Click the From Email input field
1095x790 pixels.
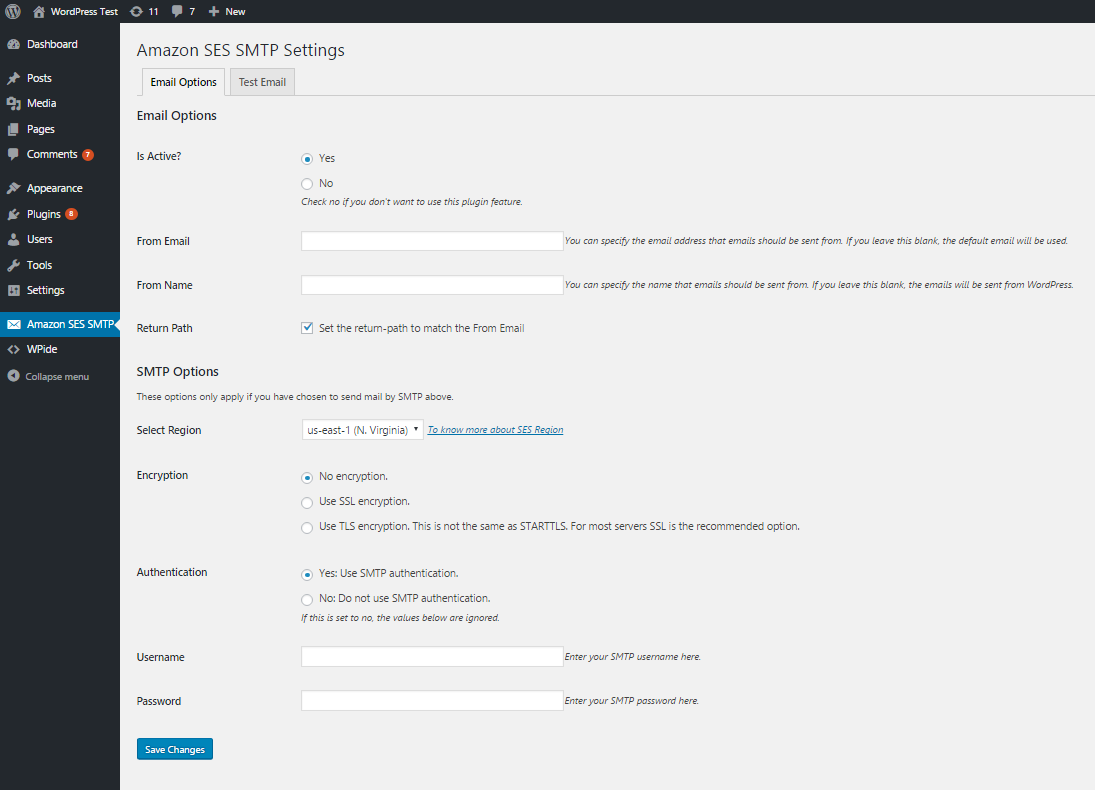pos(432,241)
